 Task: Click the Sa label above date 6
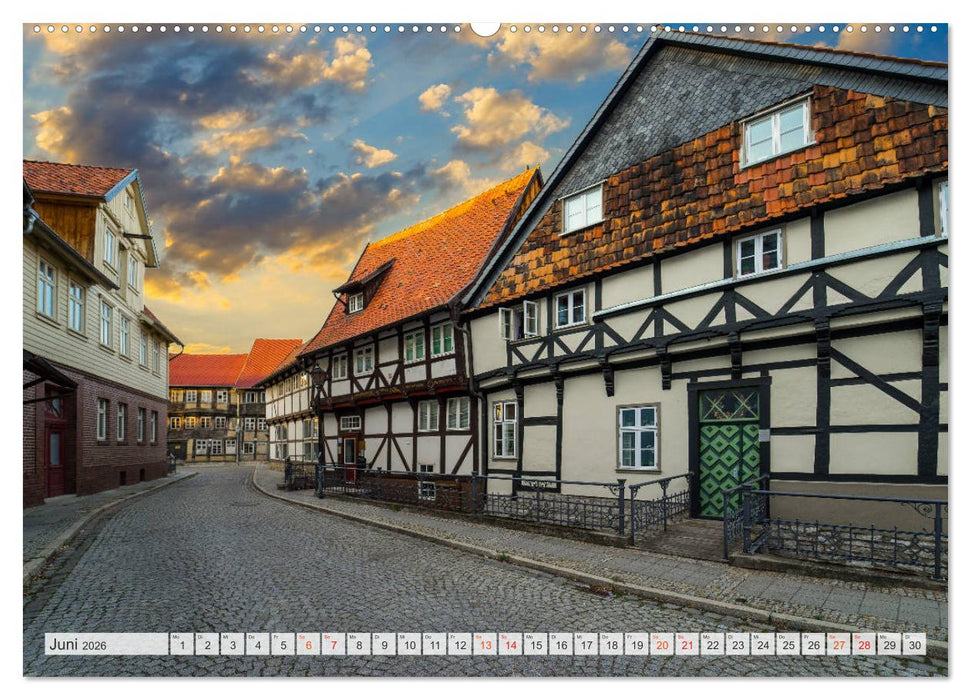point(302,635)
